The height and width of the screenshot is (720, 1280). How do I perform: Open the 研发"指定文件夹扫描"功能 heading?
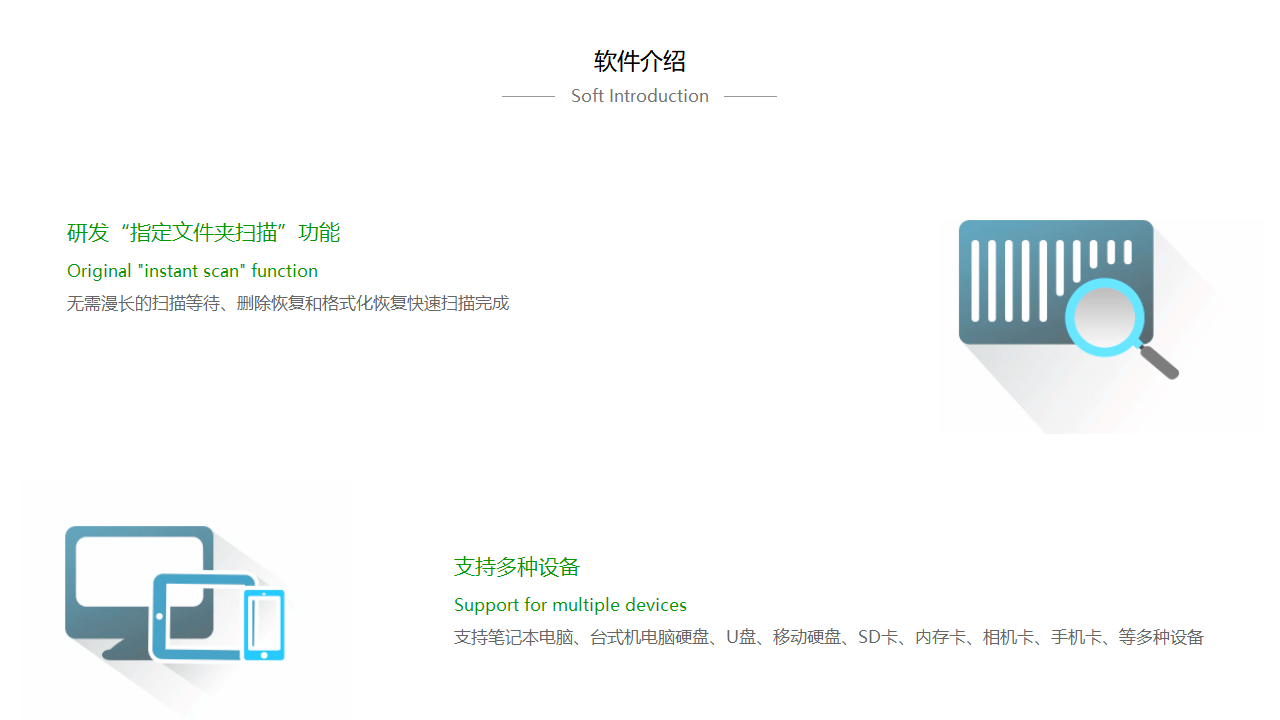point(203,233)
